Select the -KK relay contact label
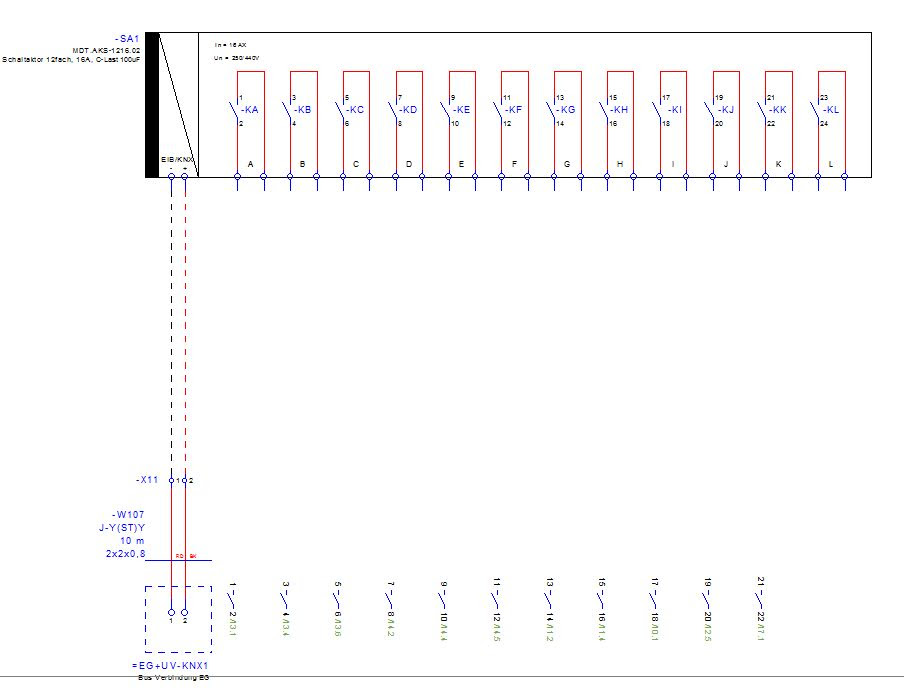Image resolution: width=904 pixels, height=692 pixels. (x=778, y=110)
